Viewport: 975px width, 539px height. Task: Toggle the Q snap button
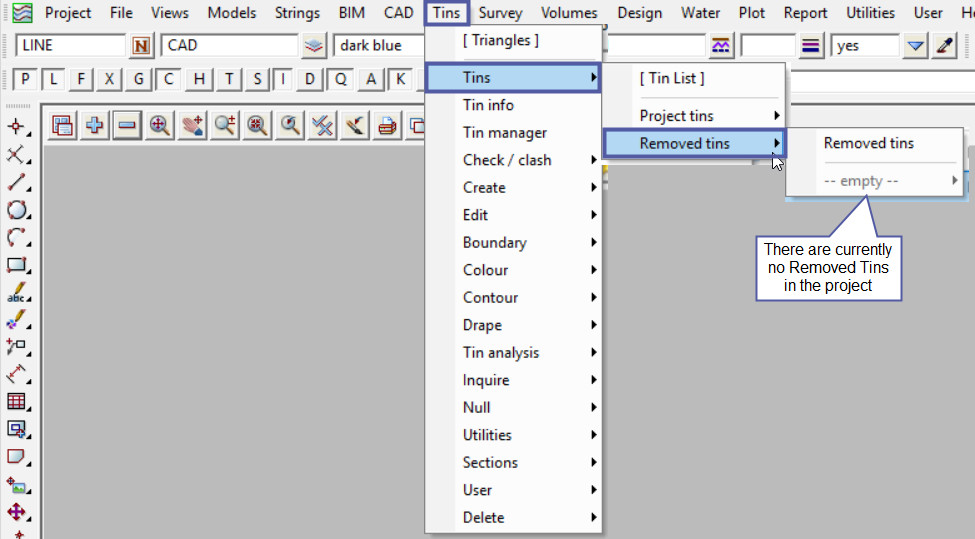point(341,80)
